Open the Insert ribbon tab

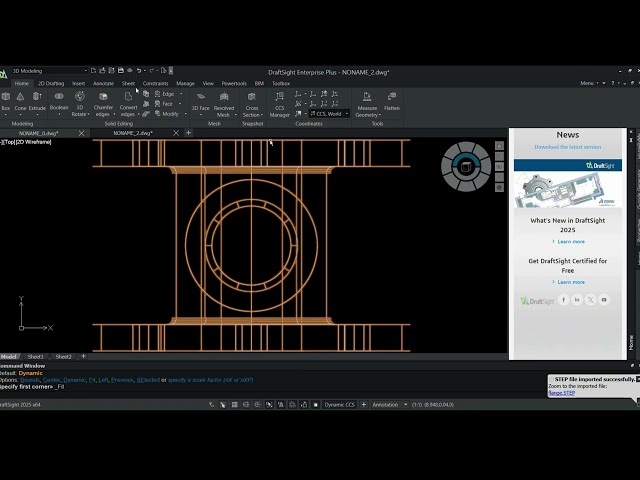coord(78,83)
